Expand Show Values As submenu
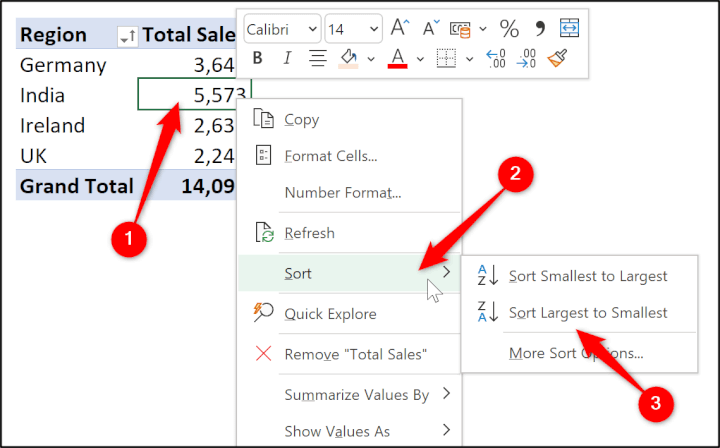Viewport: 720px width, 448px height. tap(349, 431)
